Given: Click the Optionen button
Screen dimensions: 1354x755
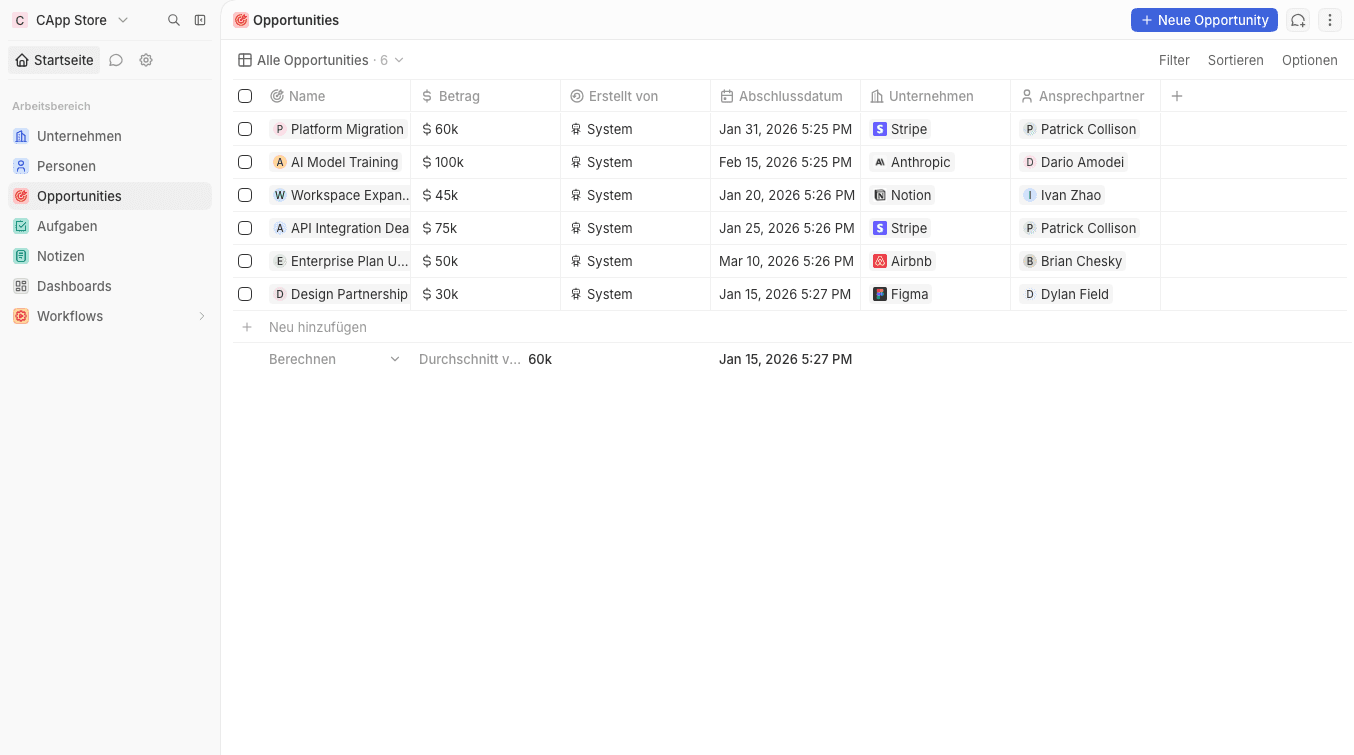Looking at the screenshot, I should point(1310,60).
